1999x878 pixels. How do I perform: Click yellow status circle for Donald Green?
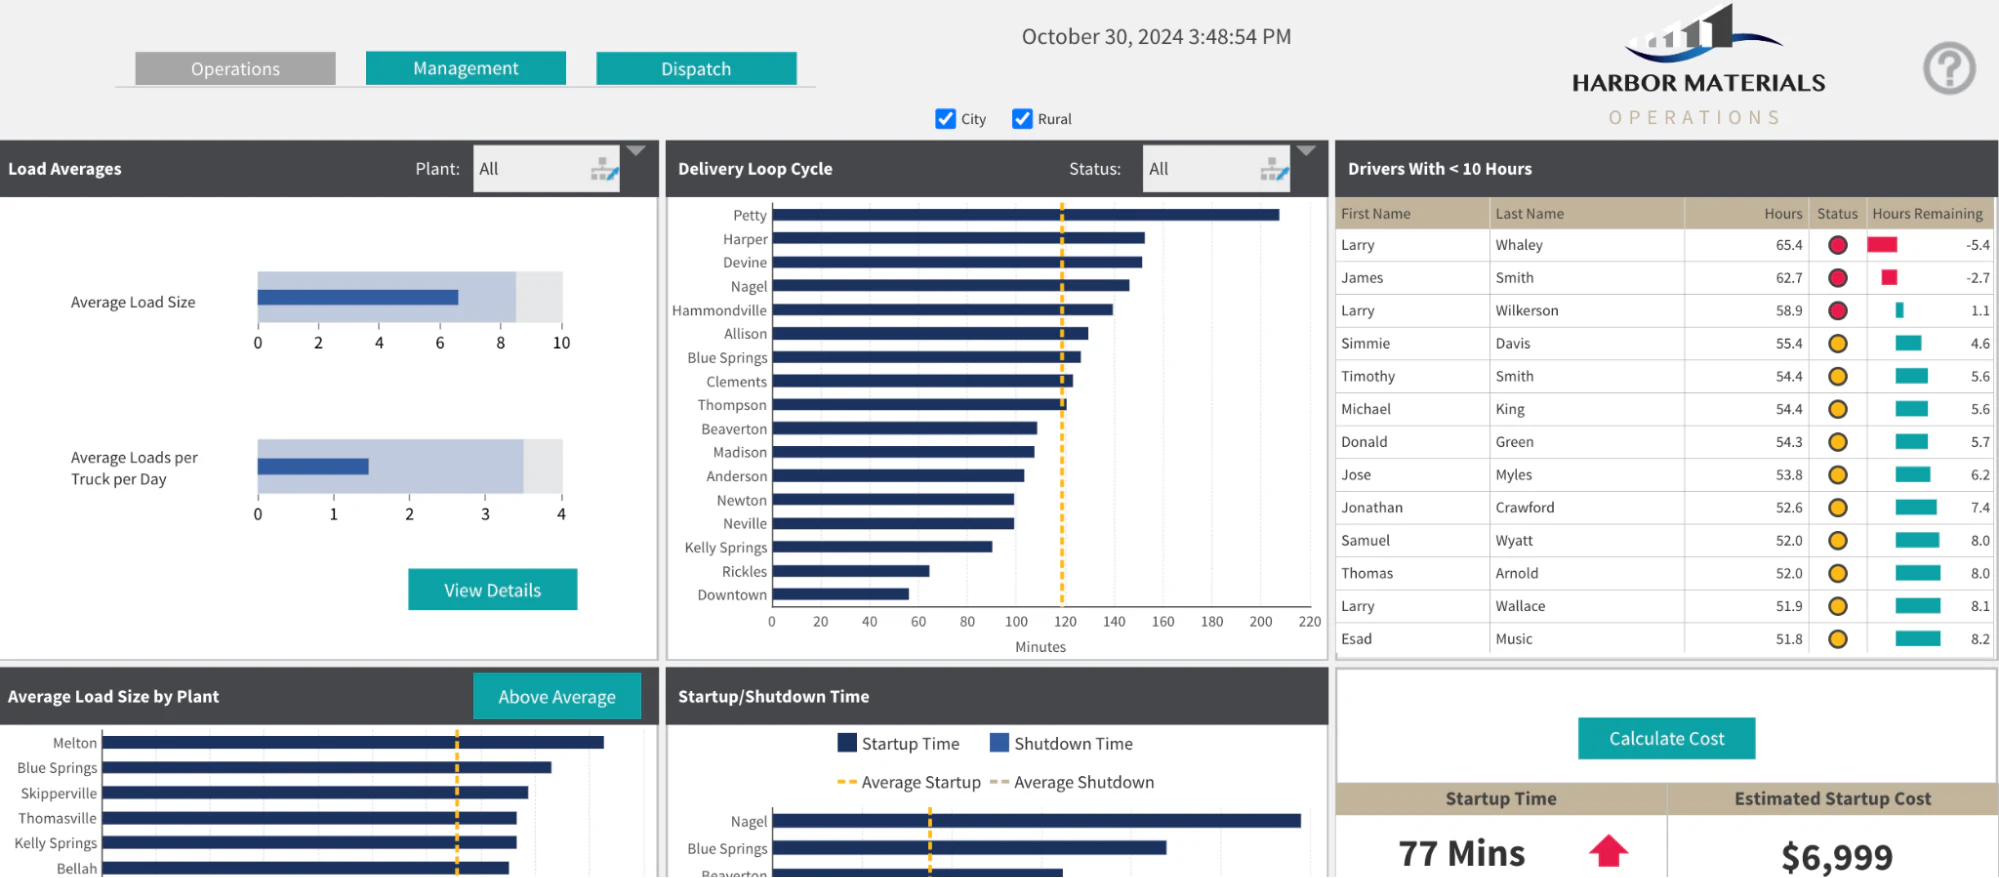pos(1837,442)
